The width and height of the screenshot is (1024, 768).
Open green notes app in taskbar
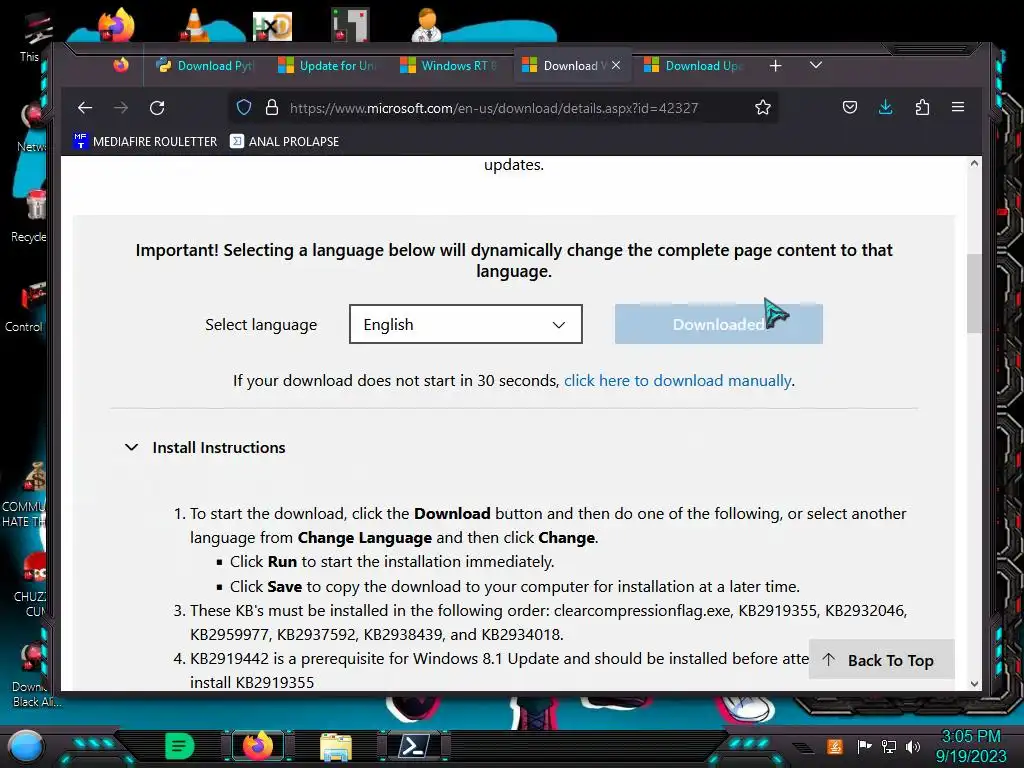coord(180,746)
